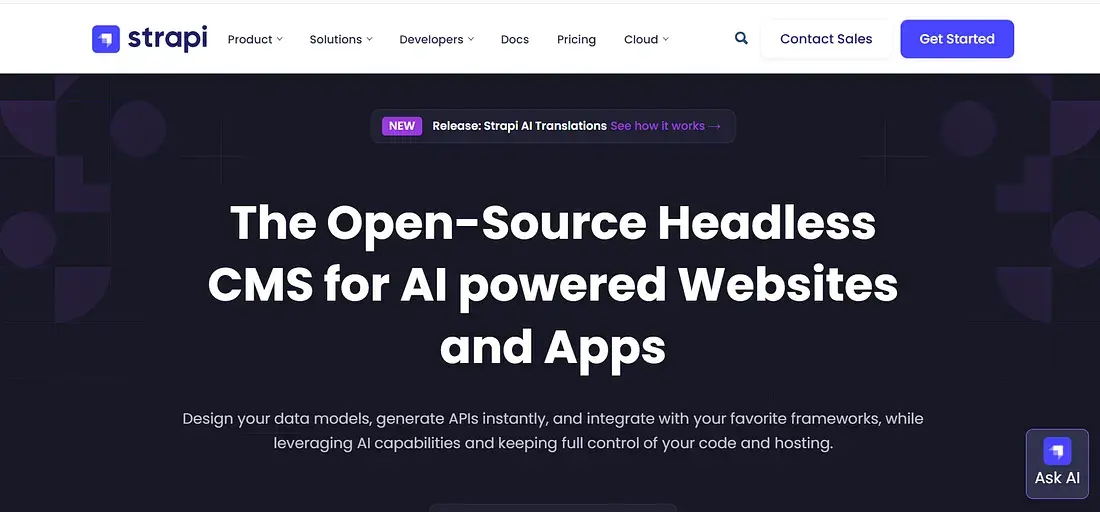This screenshot has width=1100, height=512.
Task: Click the description paragraph about data models
Action: point(552,430)
